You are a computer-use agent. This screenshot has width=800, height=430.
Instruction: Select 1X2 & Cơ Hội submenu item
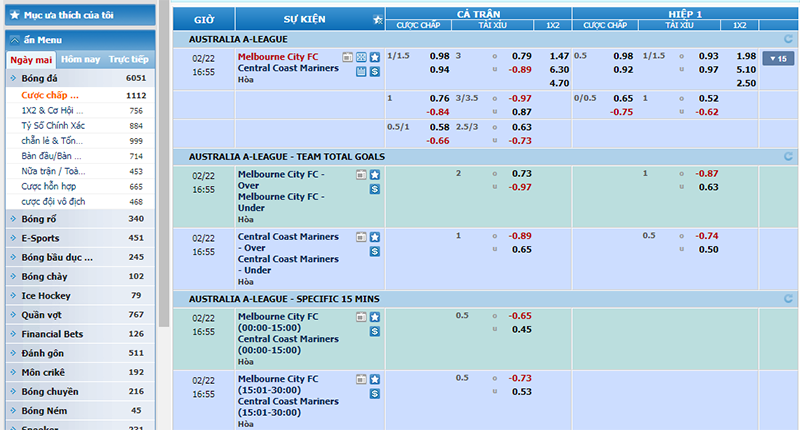[80, 111]
